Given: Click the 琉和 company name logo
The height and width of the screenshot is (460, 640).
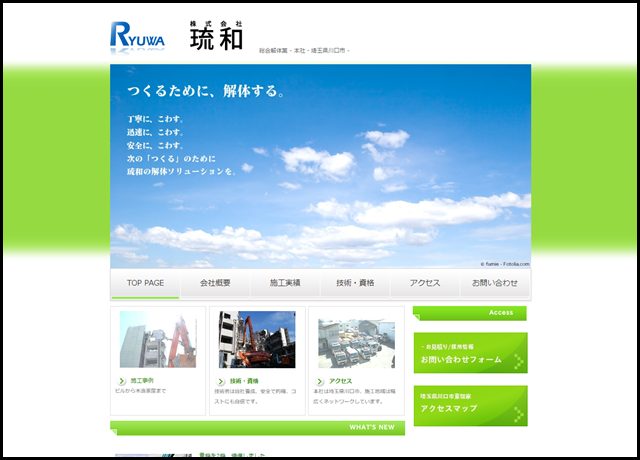Looking at the screenshot, I should tap(216, 36).
